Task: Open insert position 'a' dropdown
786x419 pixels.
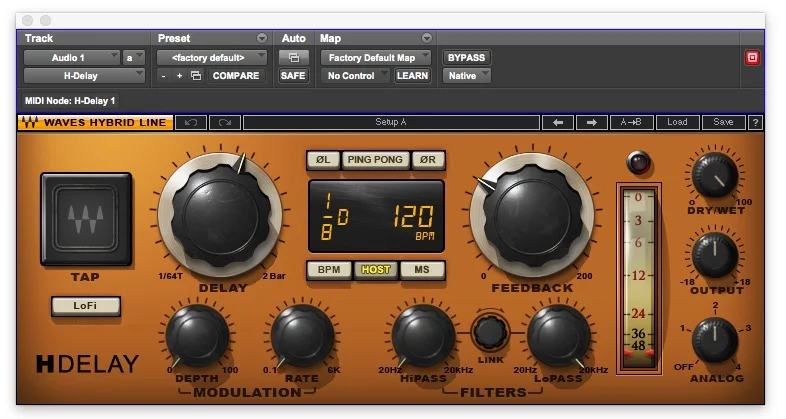Action: click(x=134, y=58)
